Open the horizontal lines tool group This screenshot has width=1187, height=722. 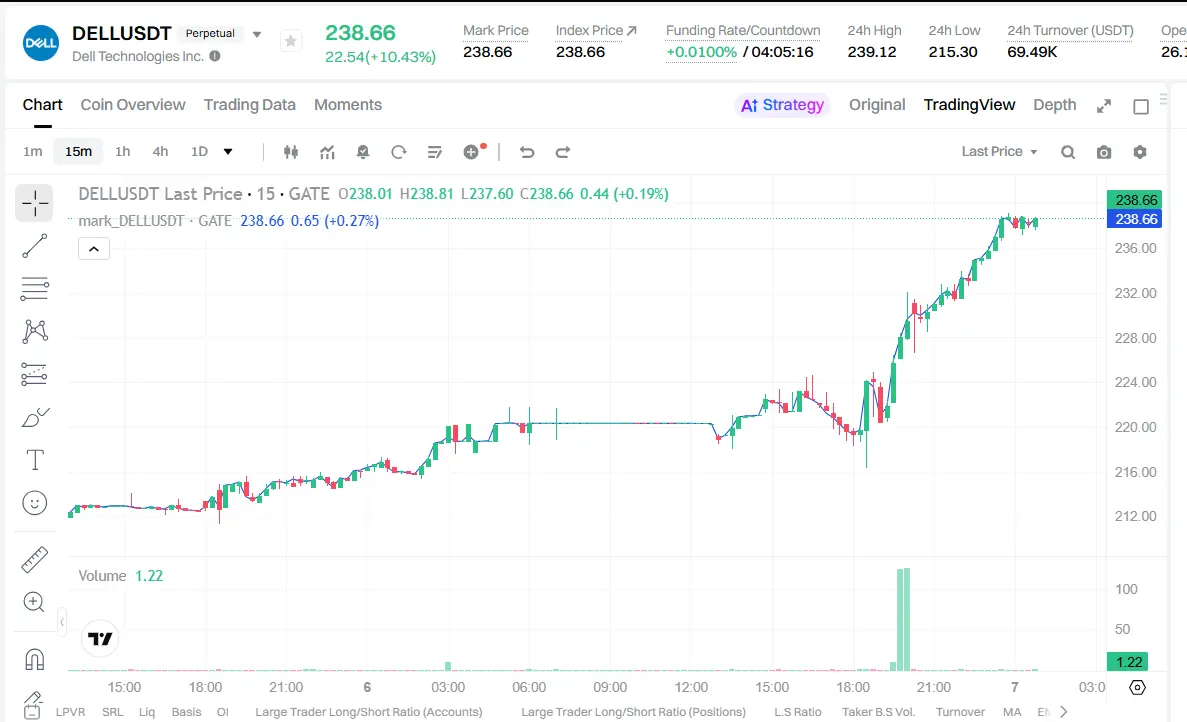[x=34, y=288]
